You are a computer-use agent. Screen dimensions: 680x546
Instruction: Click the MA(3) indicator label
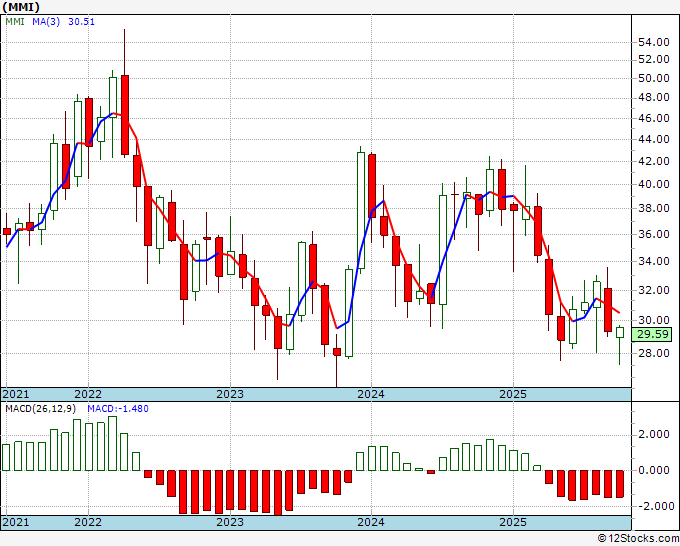(46, 22)
